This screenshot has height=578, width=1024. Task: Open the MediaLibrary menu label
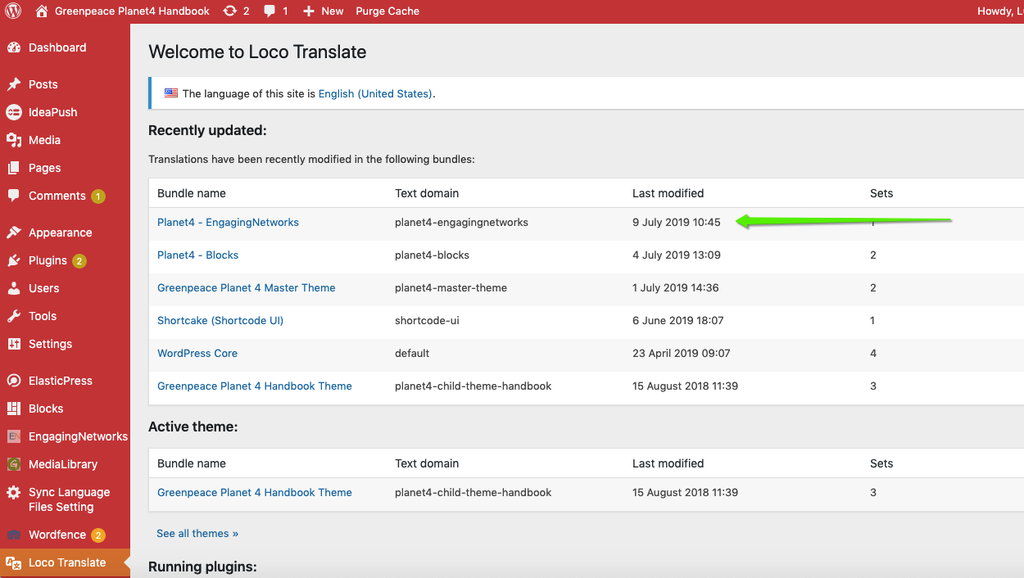pyautogui.click(x=63, y=464)
